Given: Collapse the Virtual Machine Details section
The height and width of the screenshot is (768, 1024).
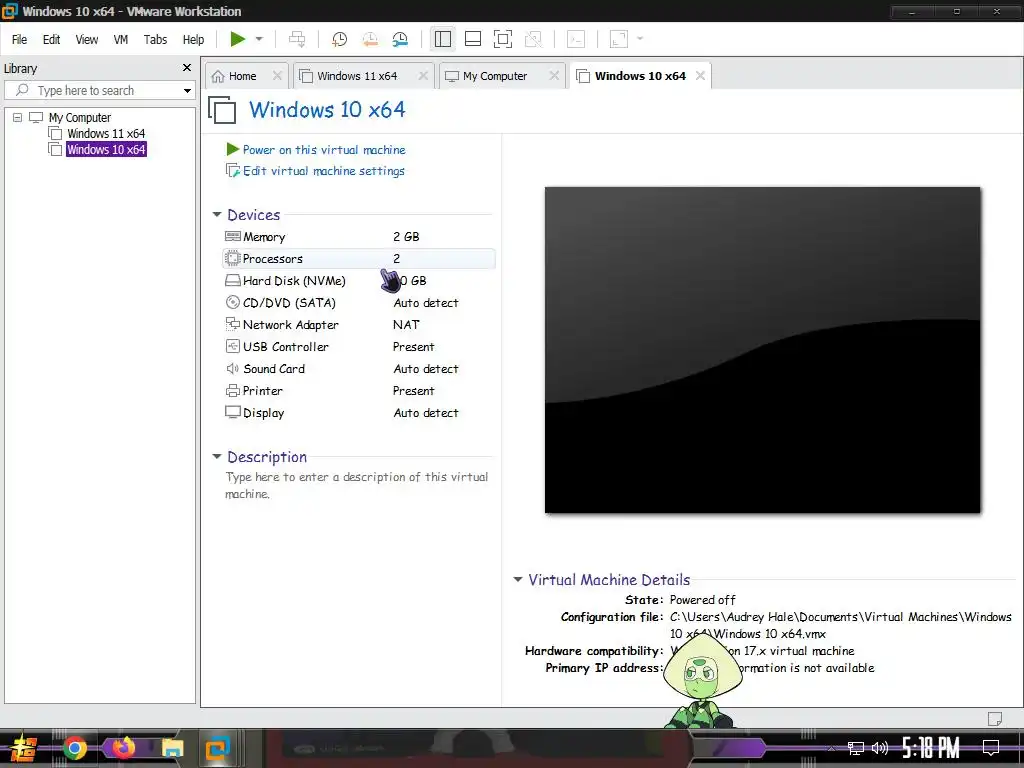Looking at the screenshot, I should pos(518,579).
